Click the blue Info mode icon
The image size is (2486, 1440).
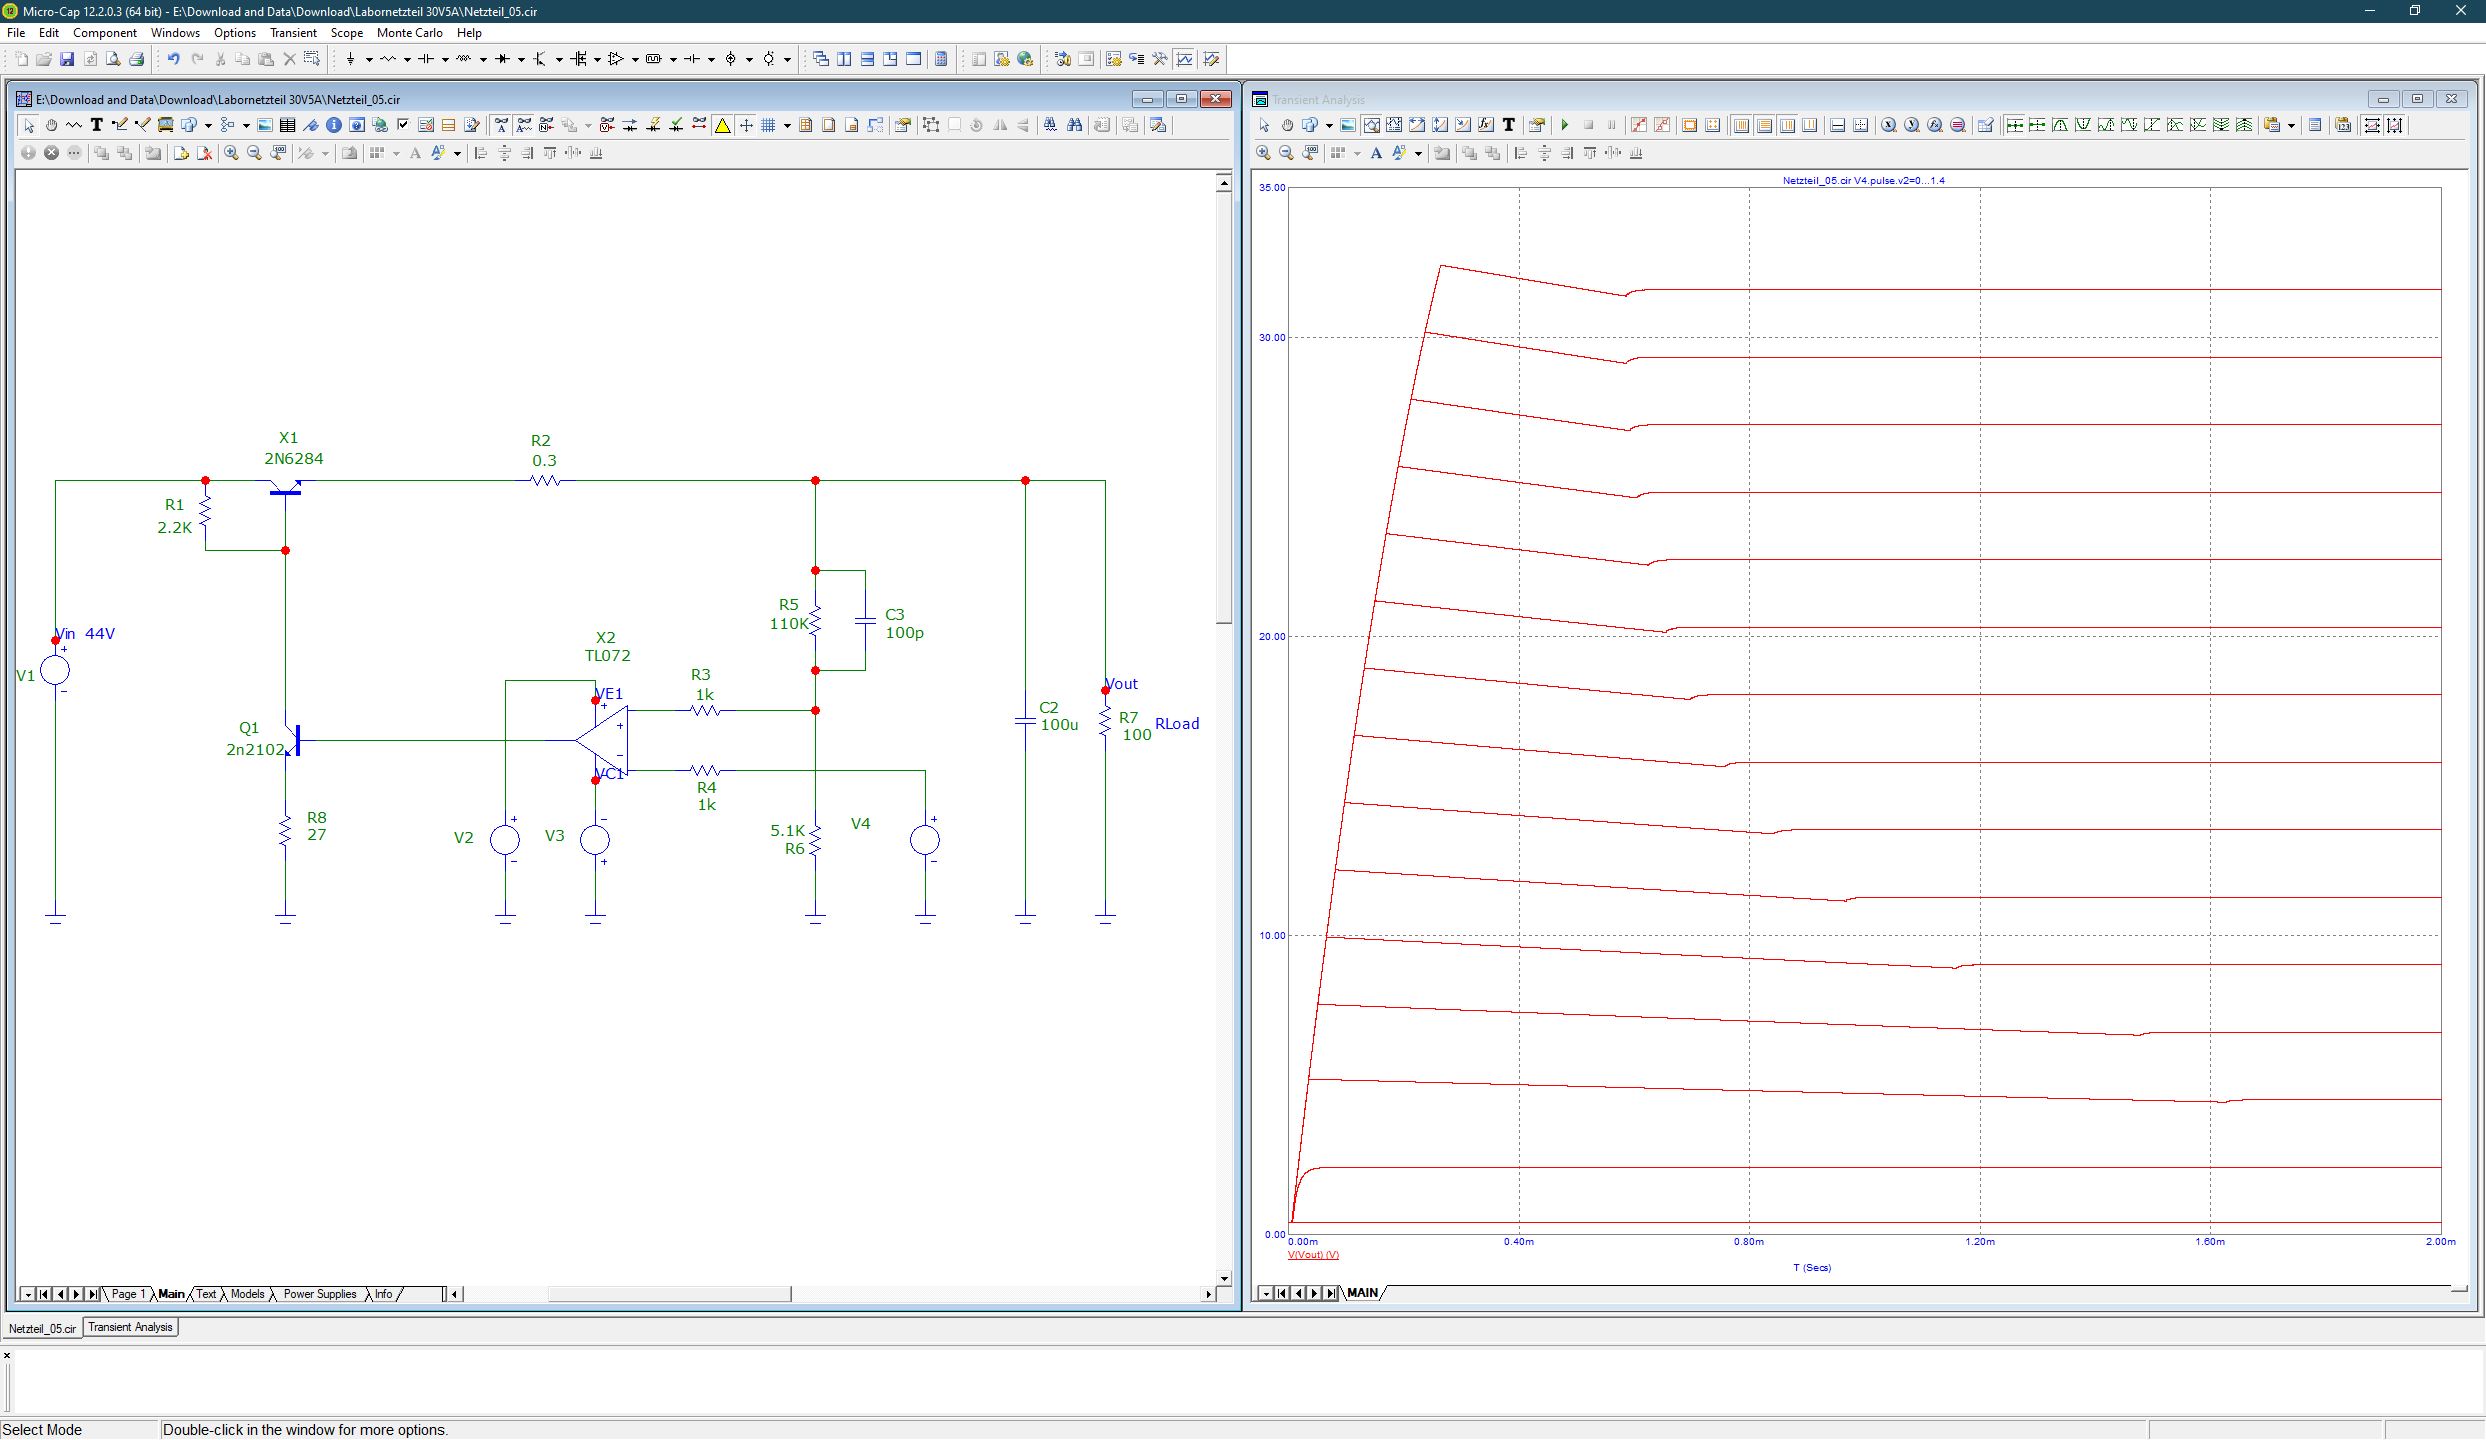(334, 125)
